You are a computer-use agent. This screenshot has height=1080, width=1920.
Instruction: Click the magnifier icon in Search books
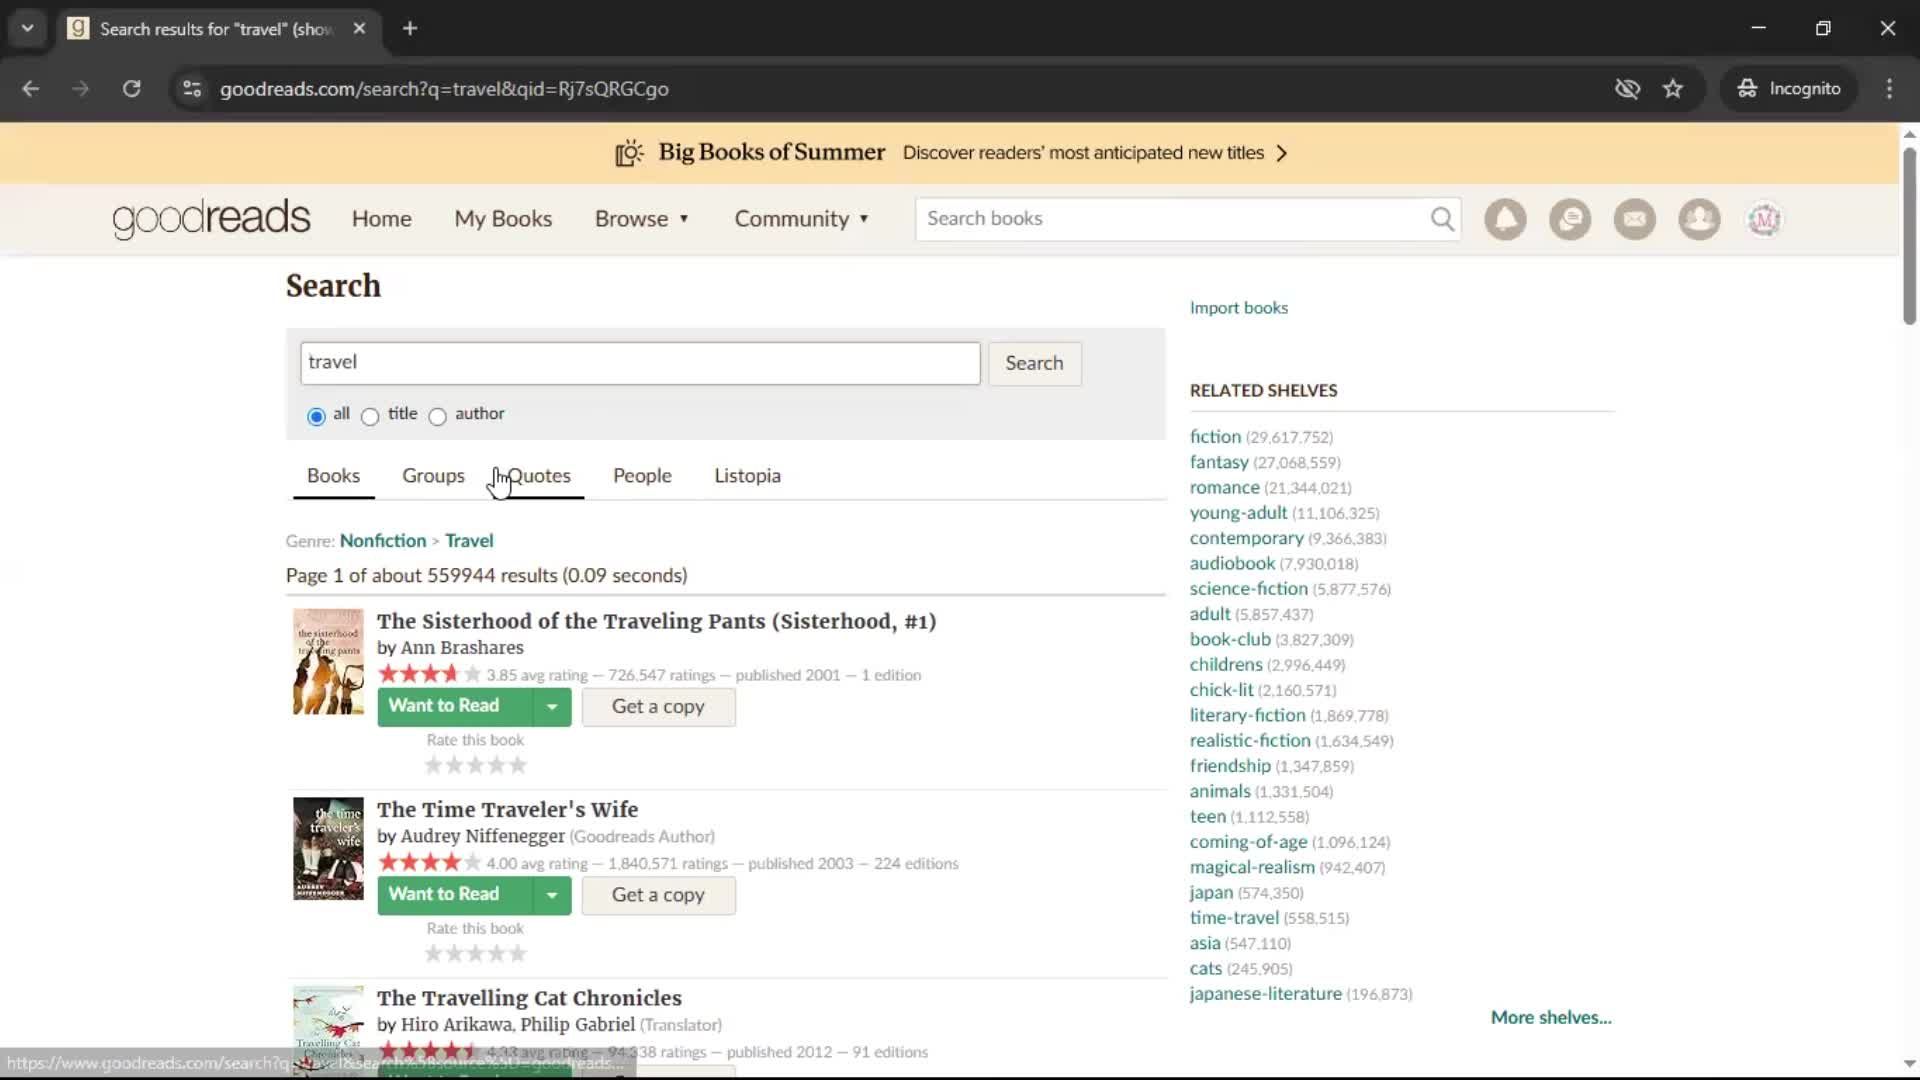[1442, 219]
